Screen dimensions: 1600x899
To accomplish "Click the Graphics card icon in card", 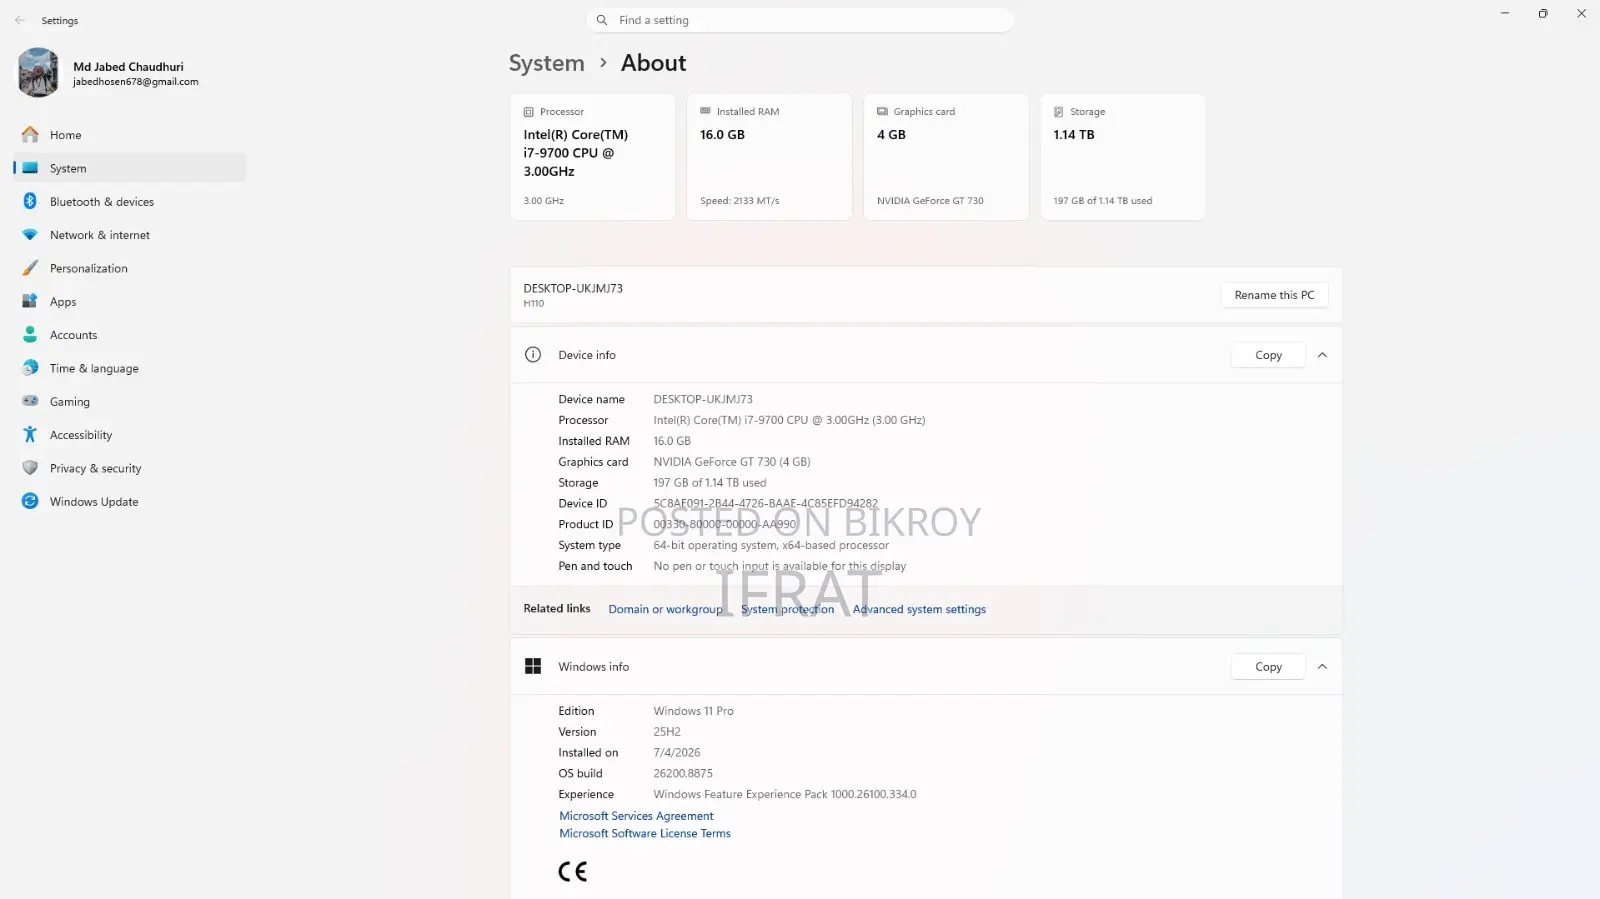I will click(882, 111).
